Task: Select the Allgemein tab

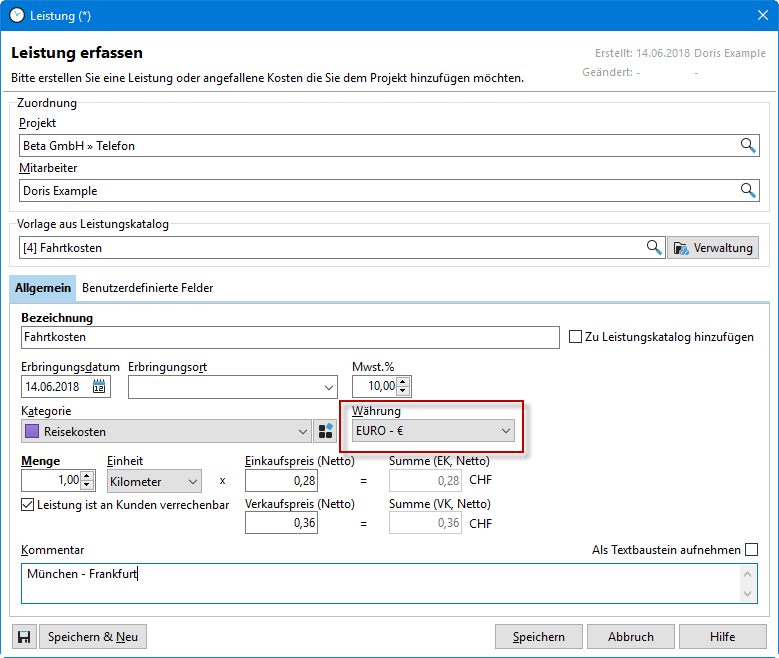Action: [43, 288]
